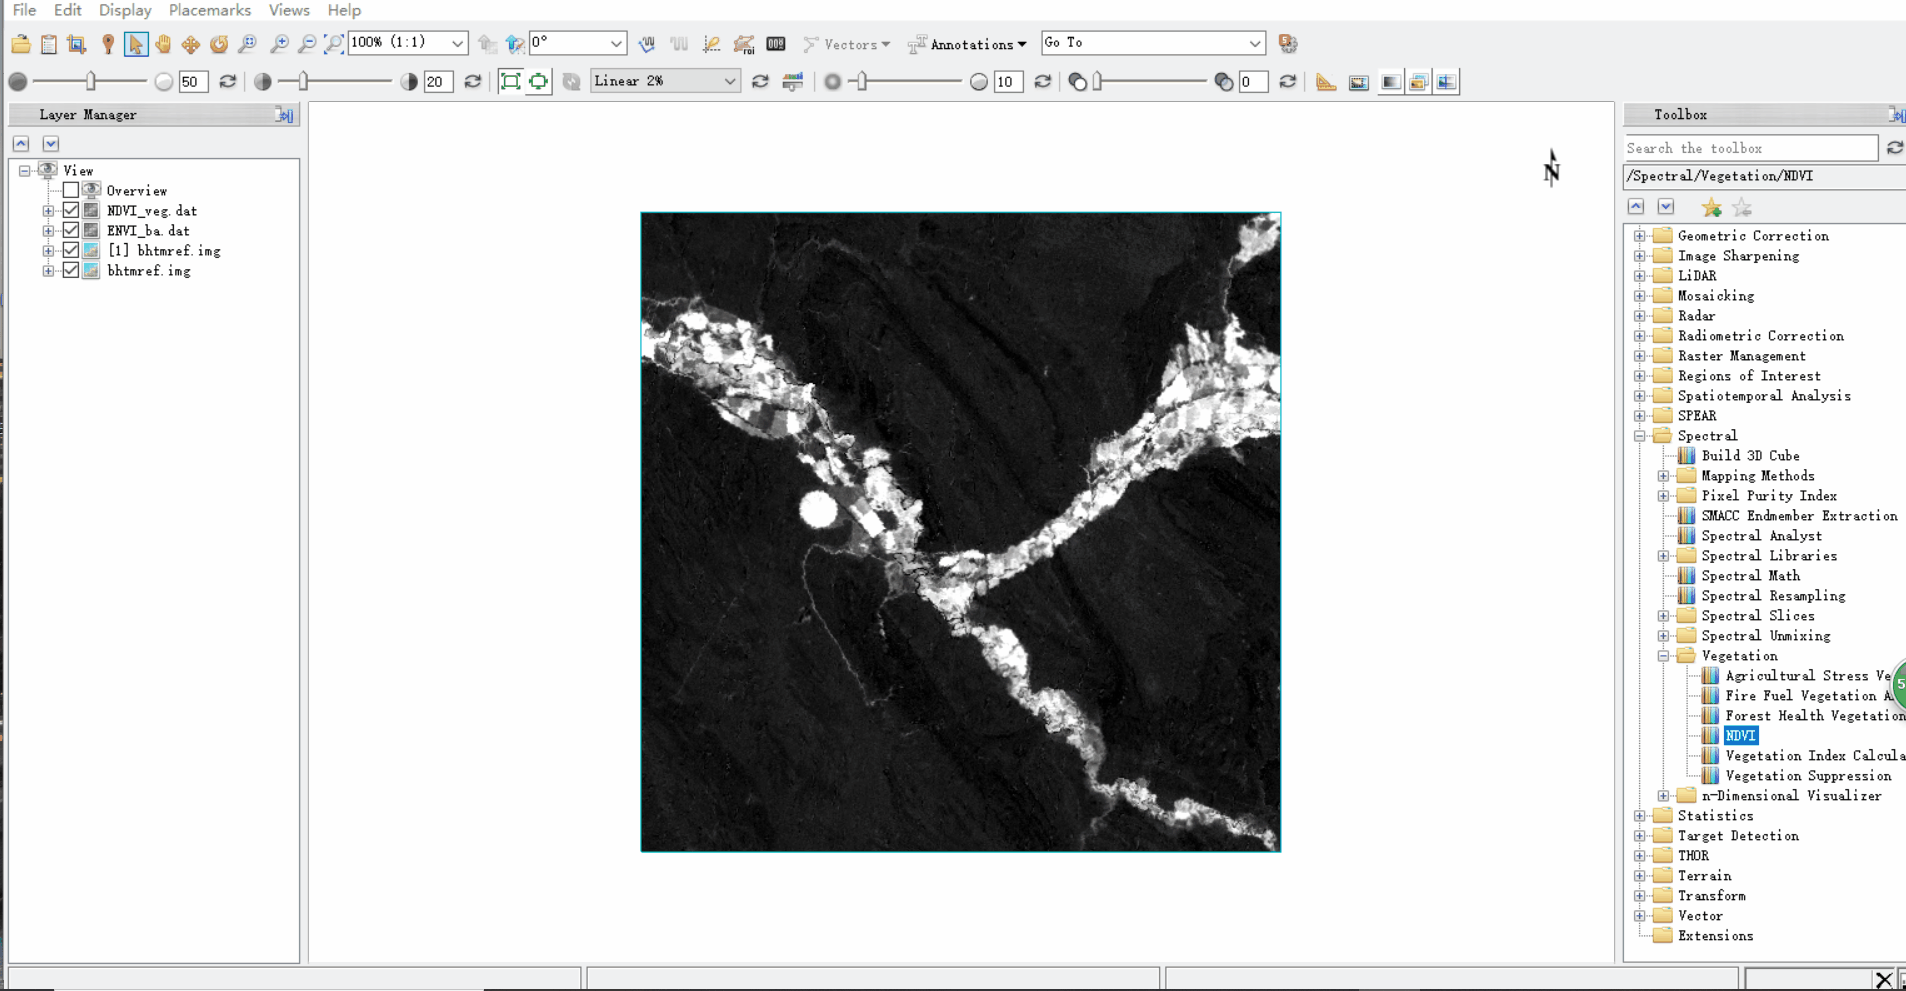Collapse the Vegetation toolbox folder

pos(1664,656)
